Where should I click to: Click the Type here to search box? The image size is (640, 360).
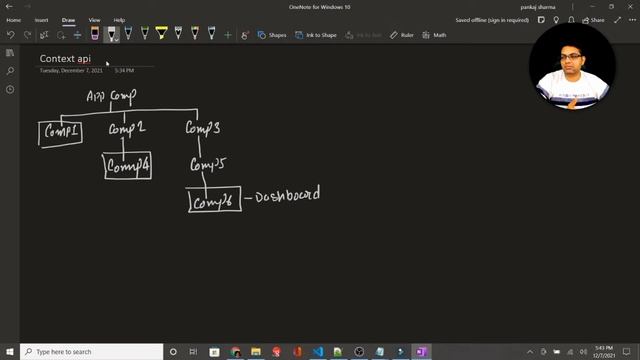tap(91, 351)
